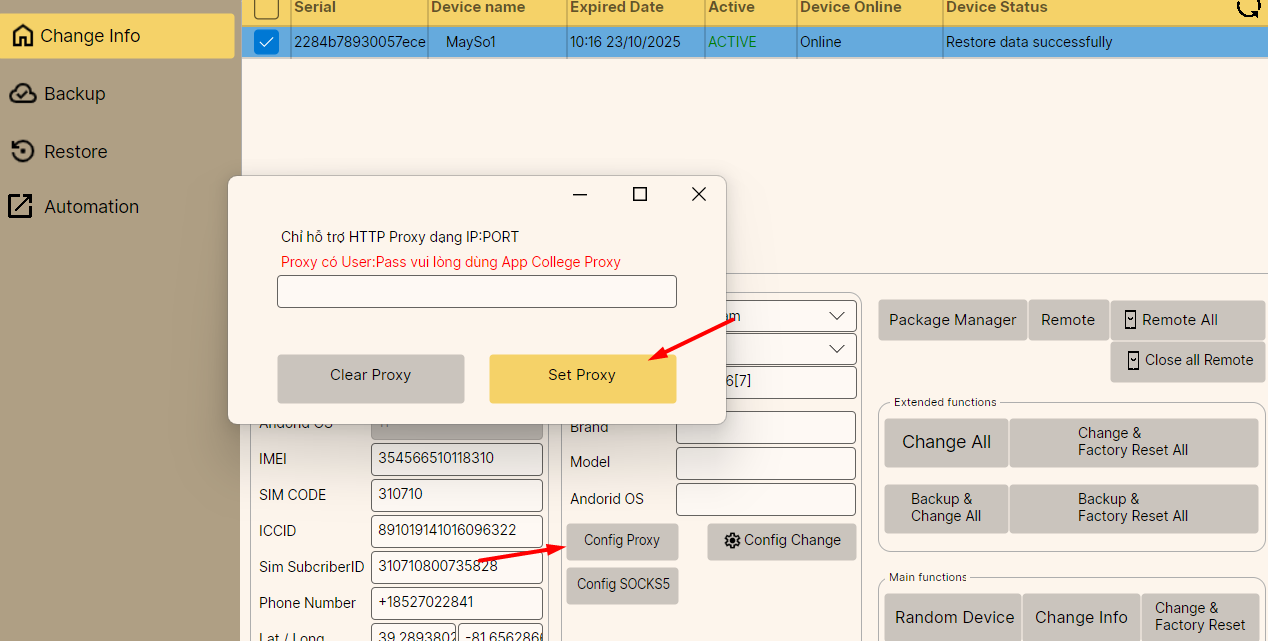
Task: Focus the proxy IP:PORT input box
Action: (476, 291)
